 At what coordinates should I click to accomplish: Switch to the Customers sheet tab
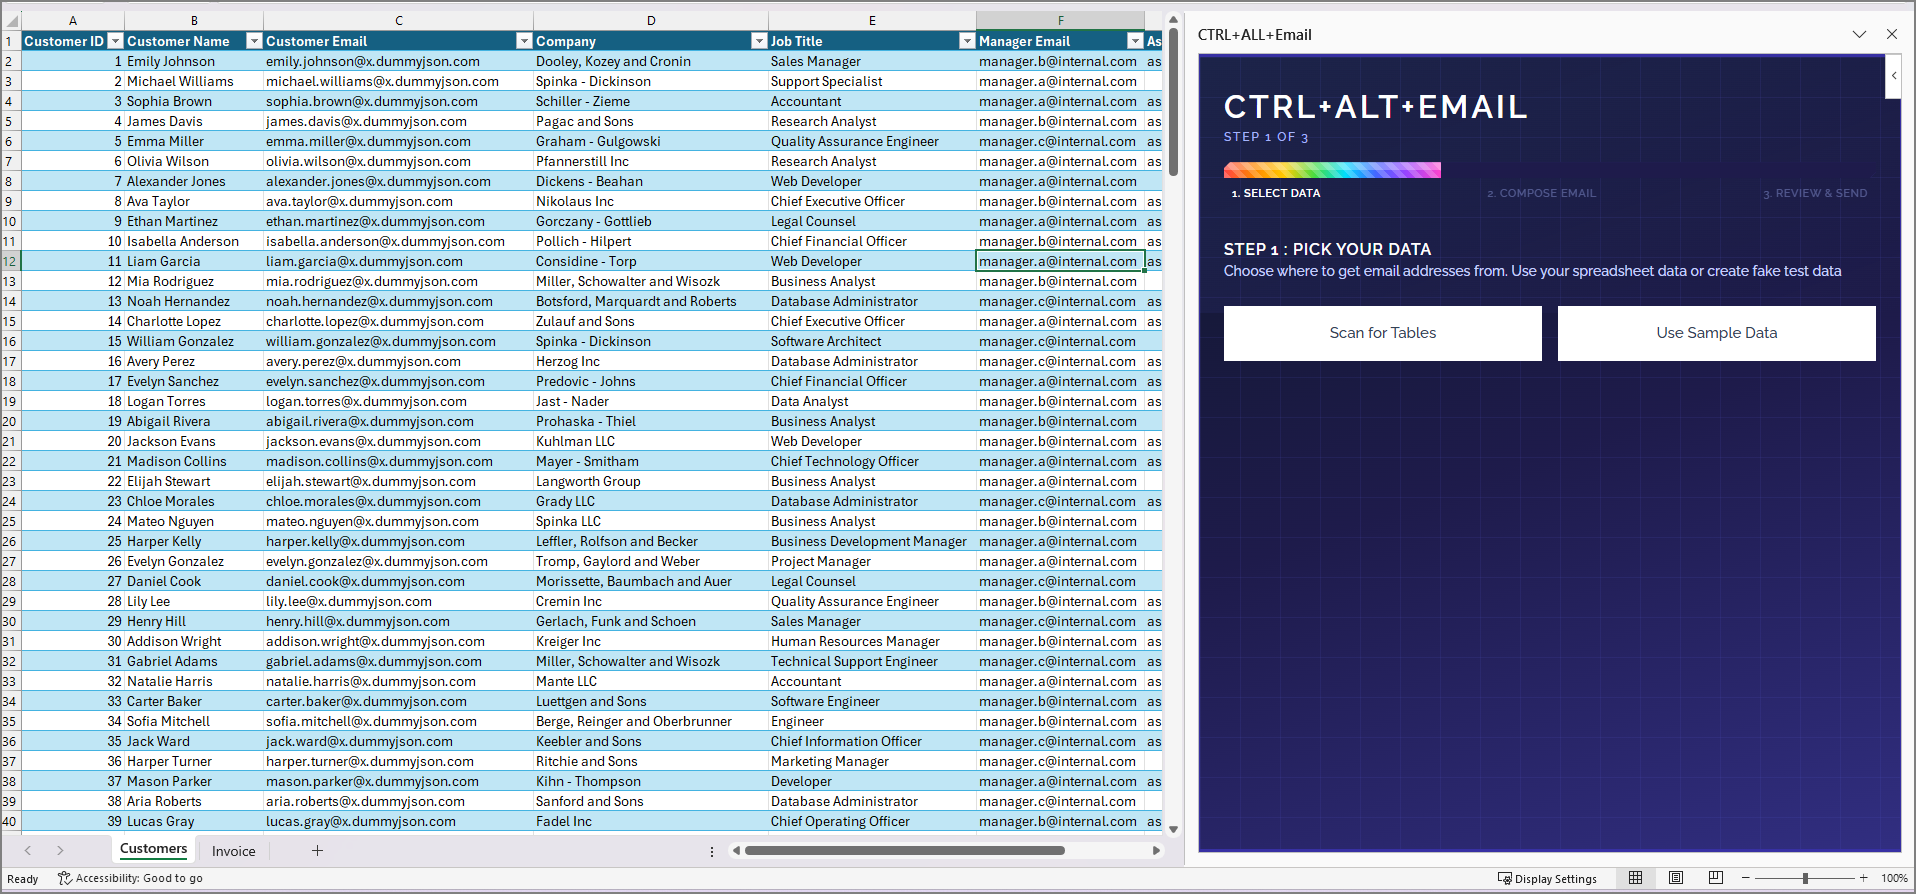tap(153, 849)
